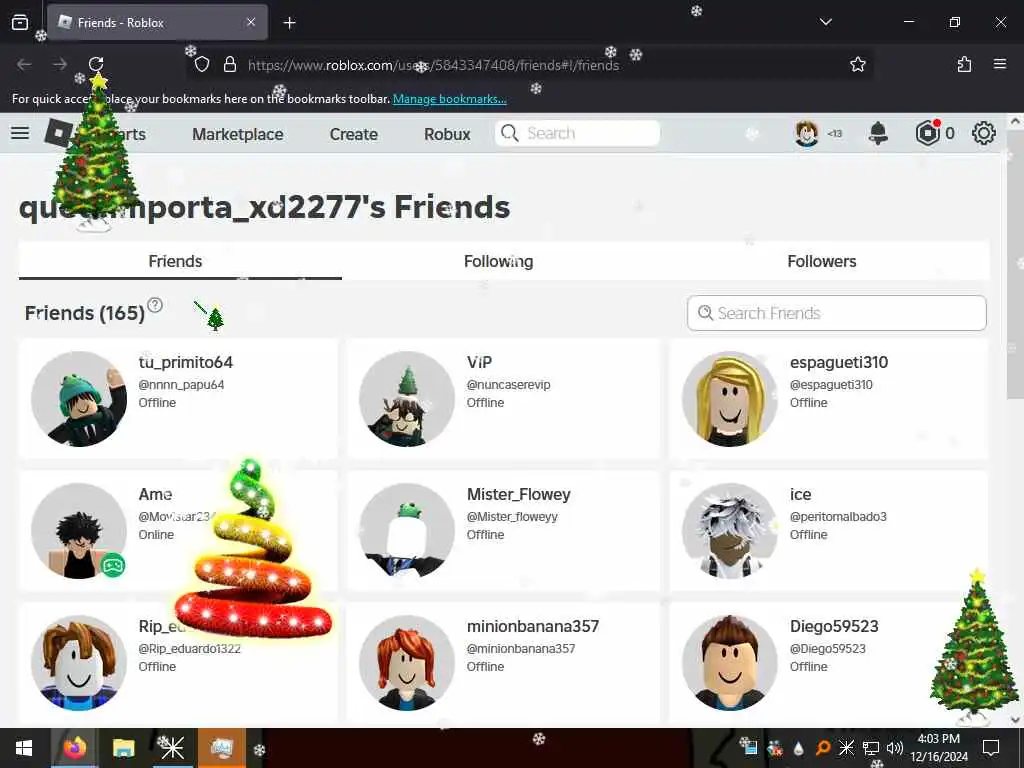Click Diego59523's avatar thumbnail
The width and height of the screenshot is (1024, 768).
(x=729, y=663)
